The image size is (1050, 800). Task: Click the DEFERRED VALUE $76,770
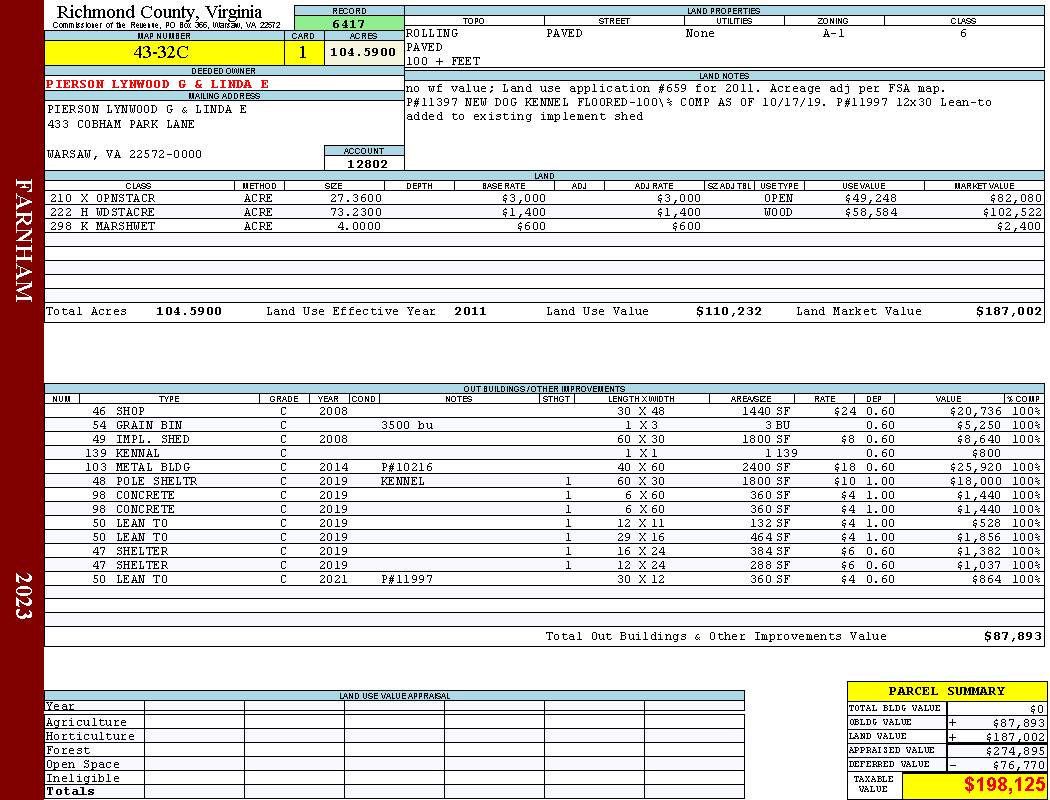(x=1018, y=765)
